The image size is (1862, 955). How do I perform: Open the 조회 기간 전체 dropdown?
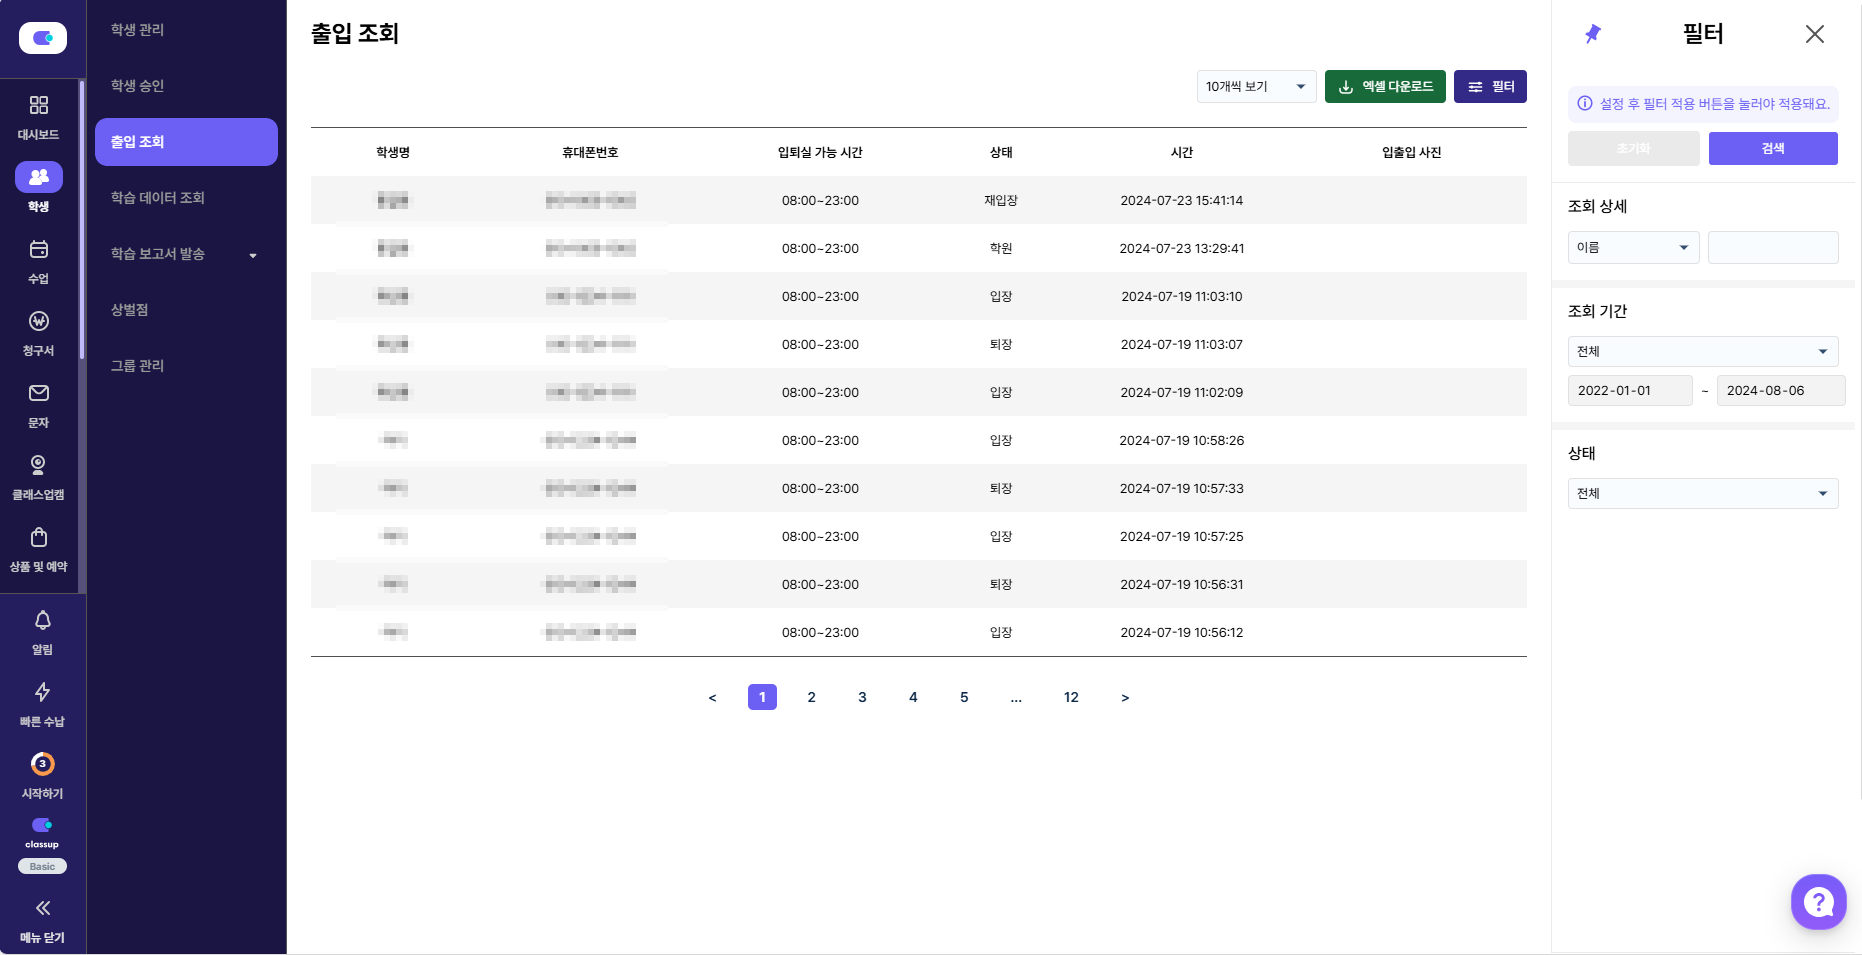point(1702,352)
